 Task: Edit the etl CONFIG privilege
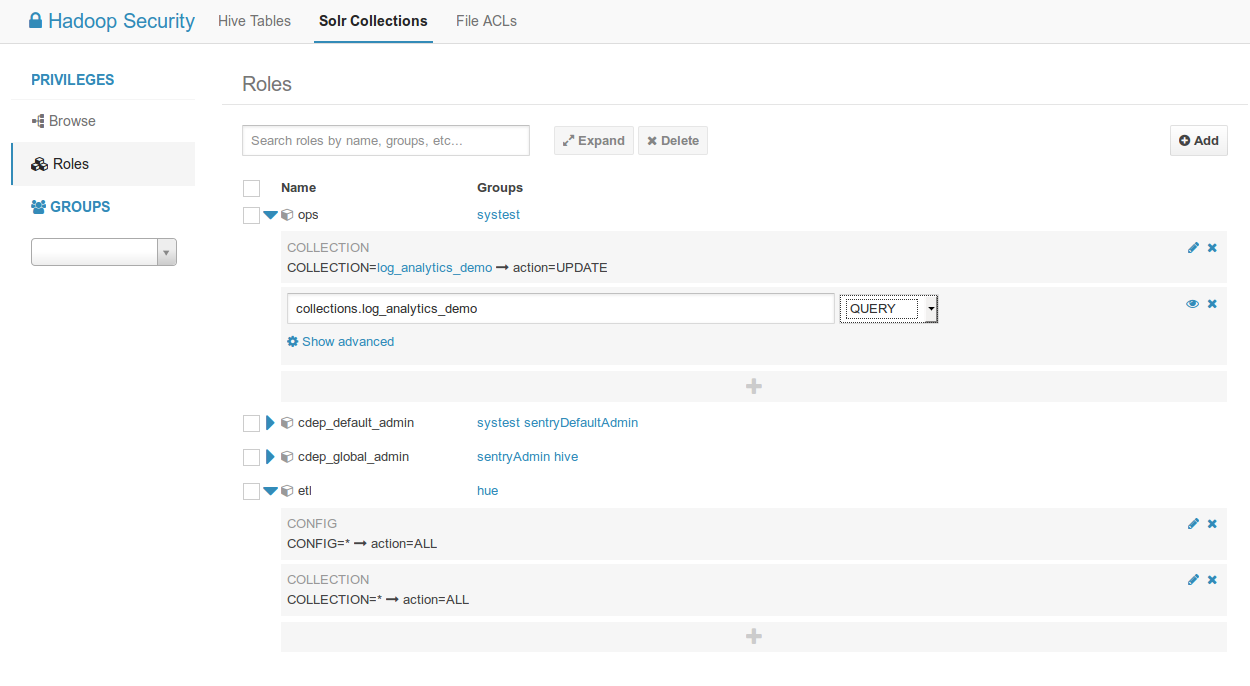pyautogui.click(x=1193, y=524)
